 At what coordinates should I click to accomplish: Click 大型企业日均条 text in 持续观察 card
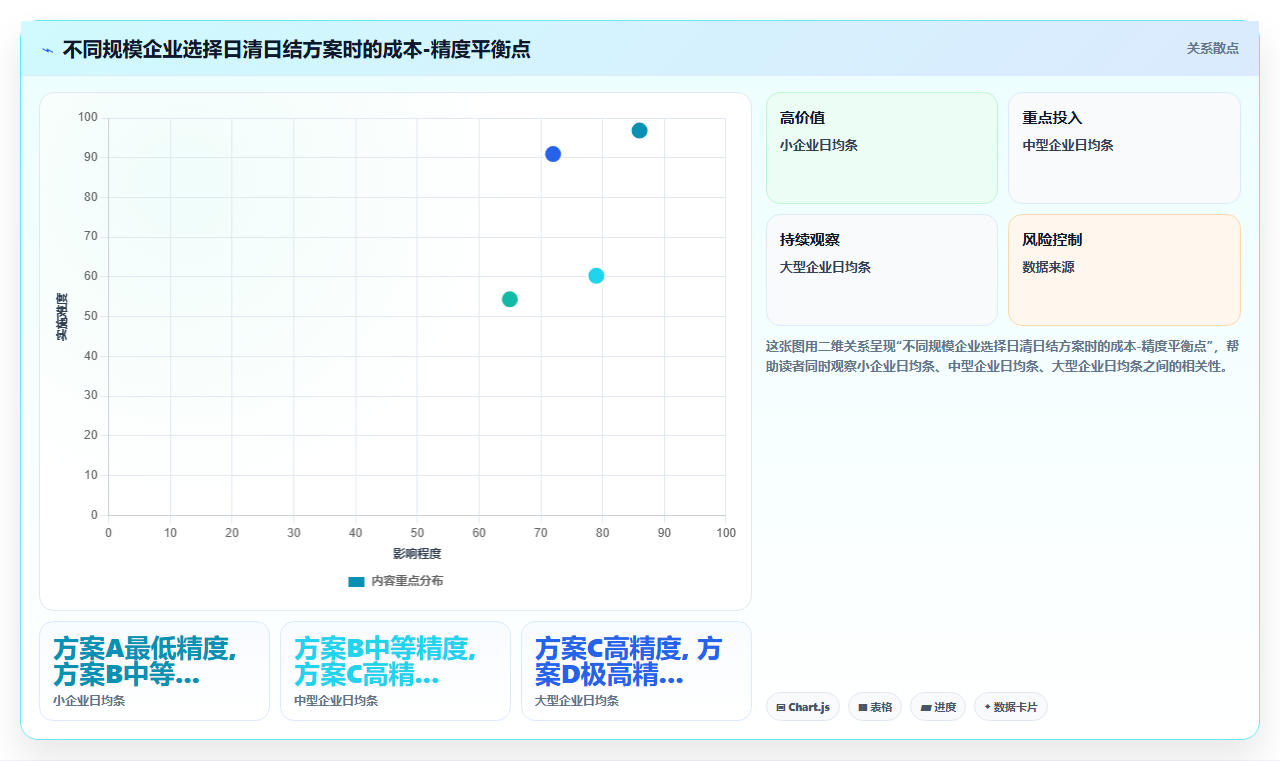826,267
